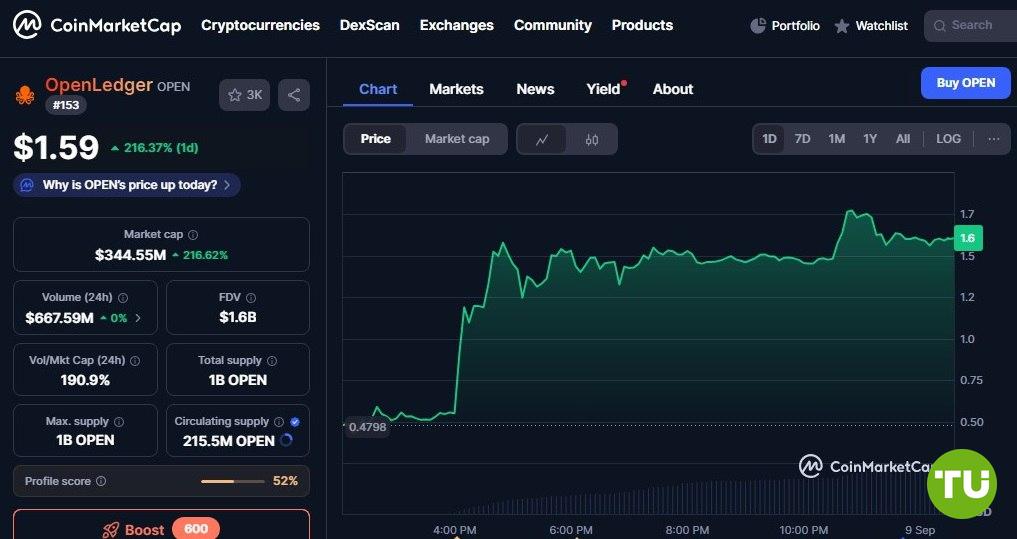Click the share icon button
This screenshot has width=1017, height=539.
tap(294, 95)
